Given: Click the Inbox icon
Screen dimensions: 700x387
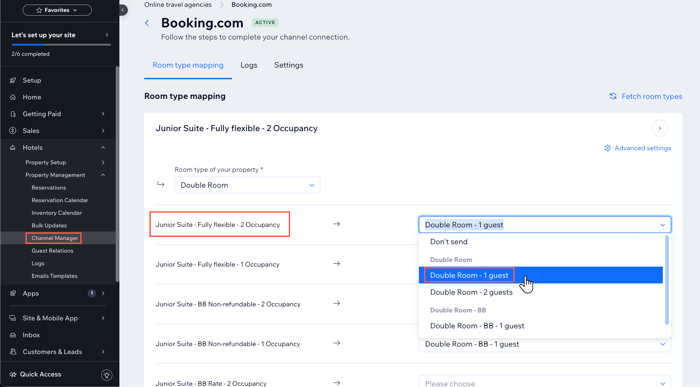Looking at the screenshot, I should point(13,335).
